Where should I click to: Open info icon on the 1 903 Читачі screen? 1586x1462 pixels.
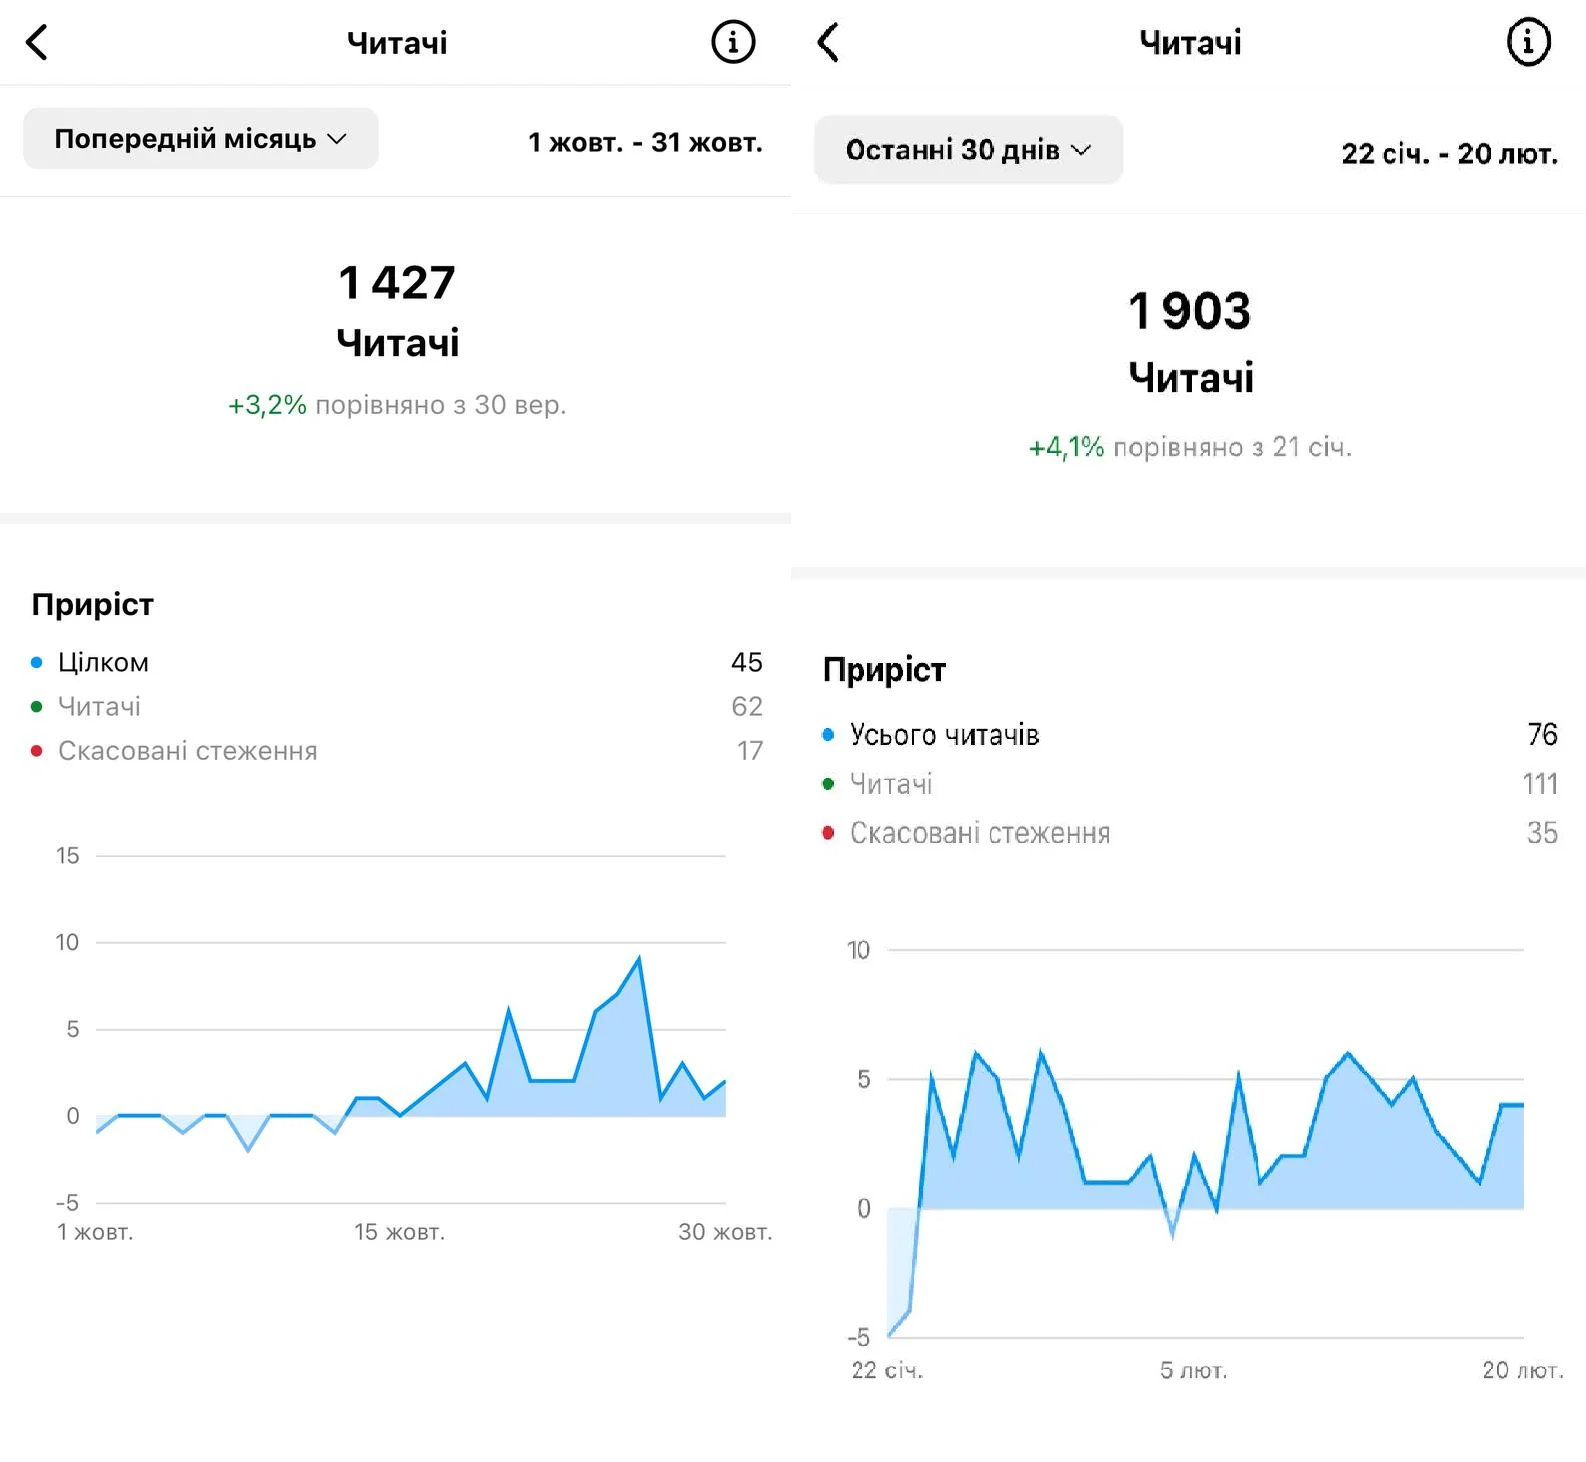[1528, 42]
